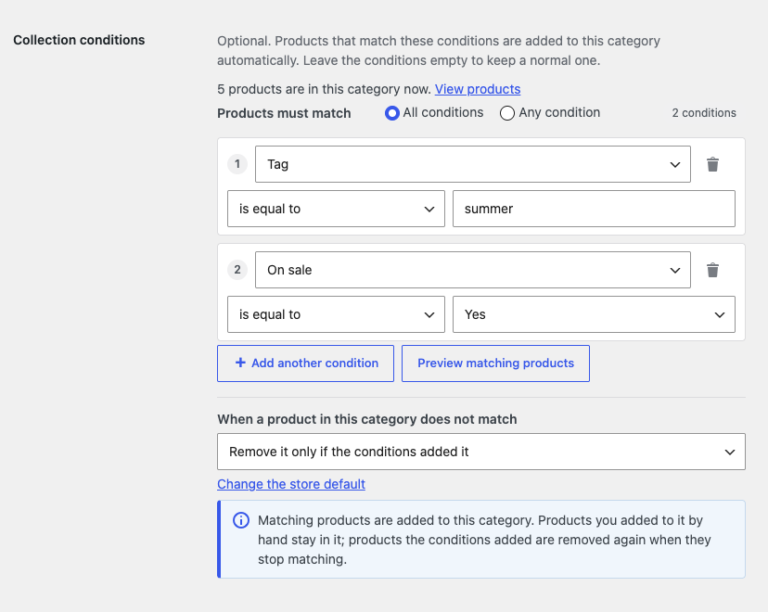Click the summer tag value field

[x=594, y=209]
